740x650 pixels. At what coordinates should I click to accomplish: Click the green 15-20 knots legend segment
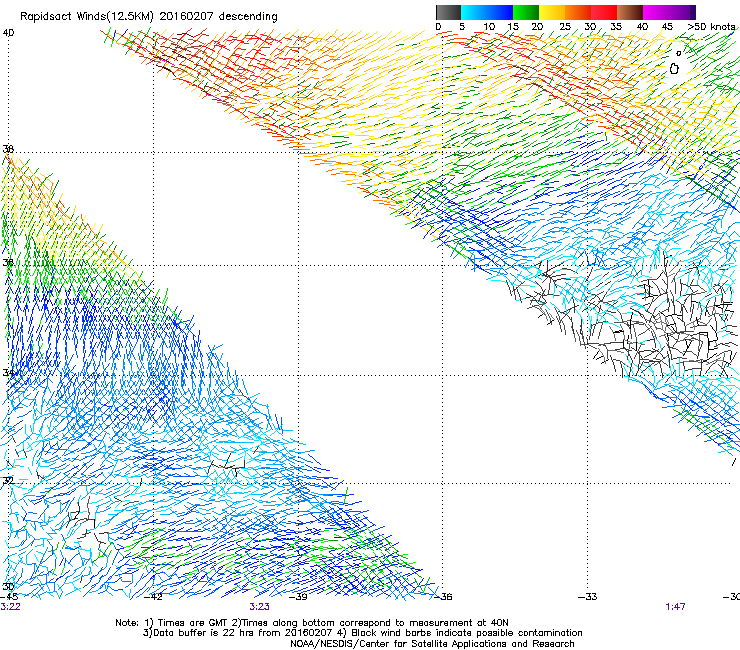[x=526, y=12]
